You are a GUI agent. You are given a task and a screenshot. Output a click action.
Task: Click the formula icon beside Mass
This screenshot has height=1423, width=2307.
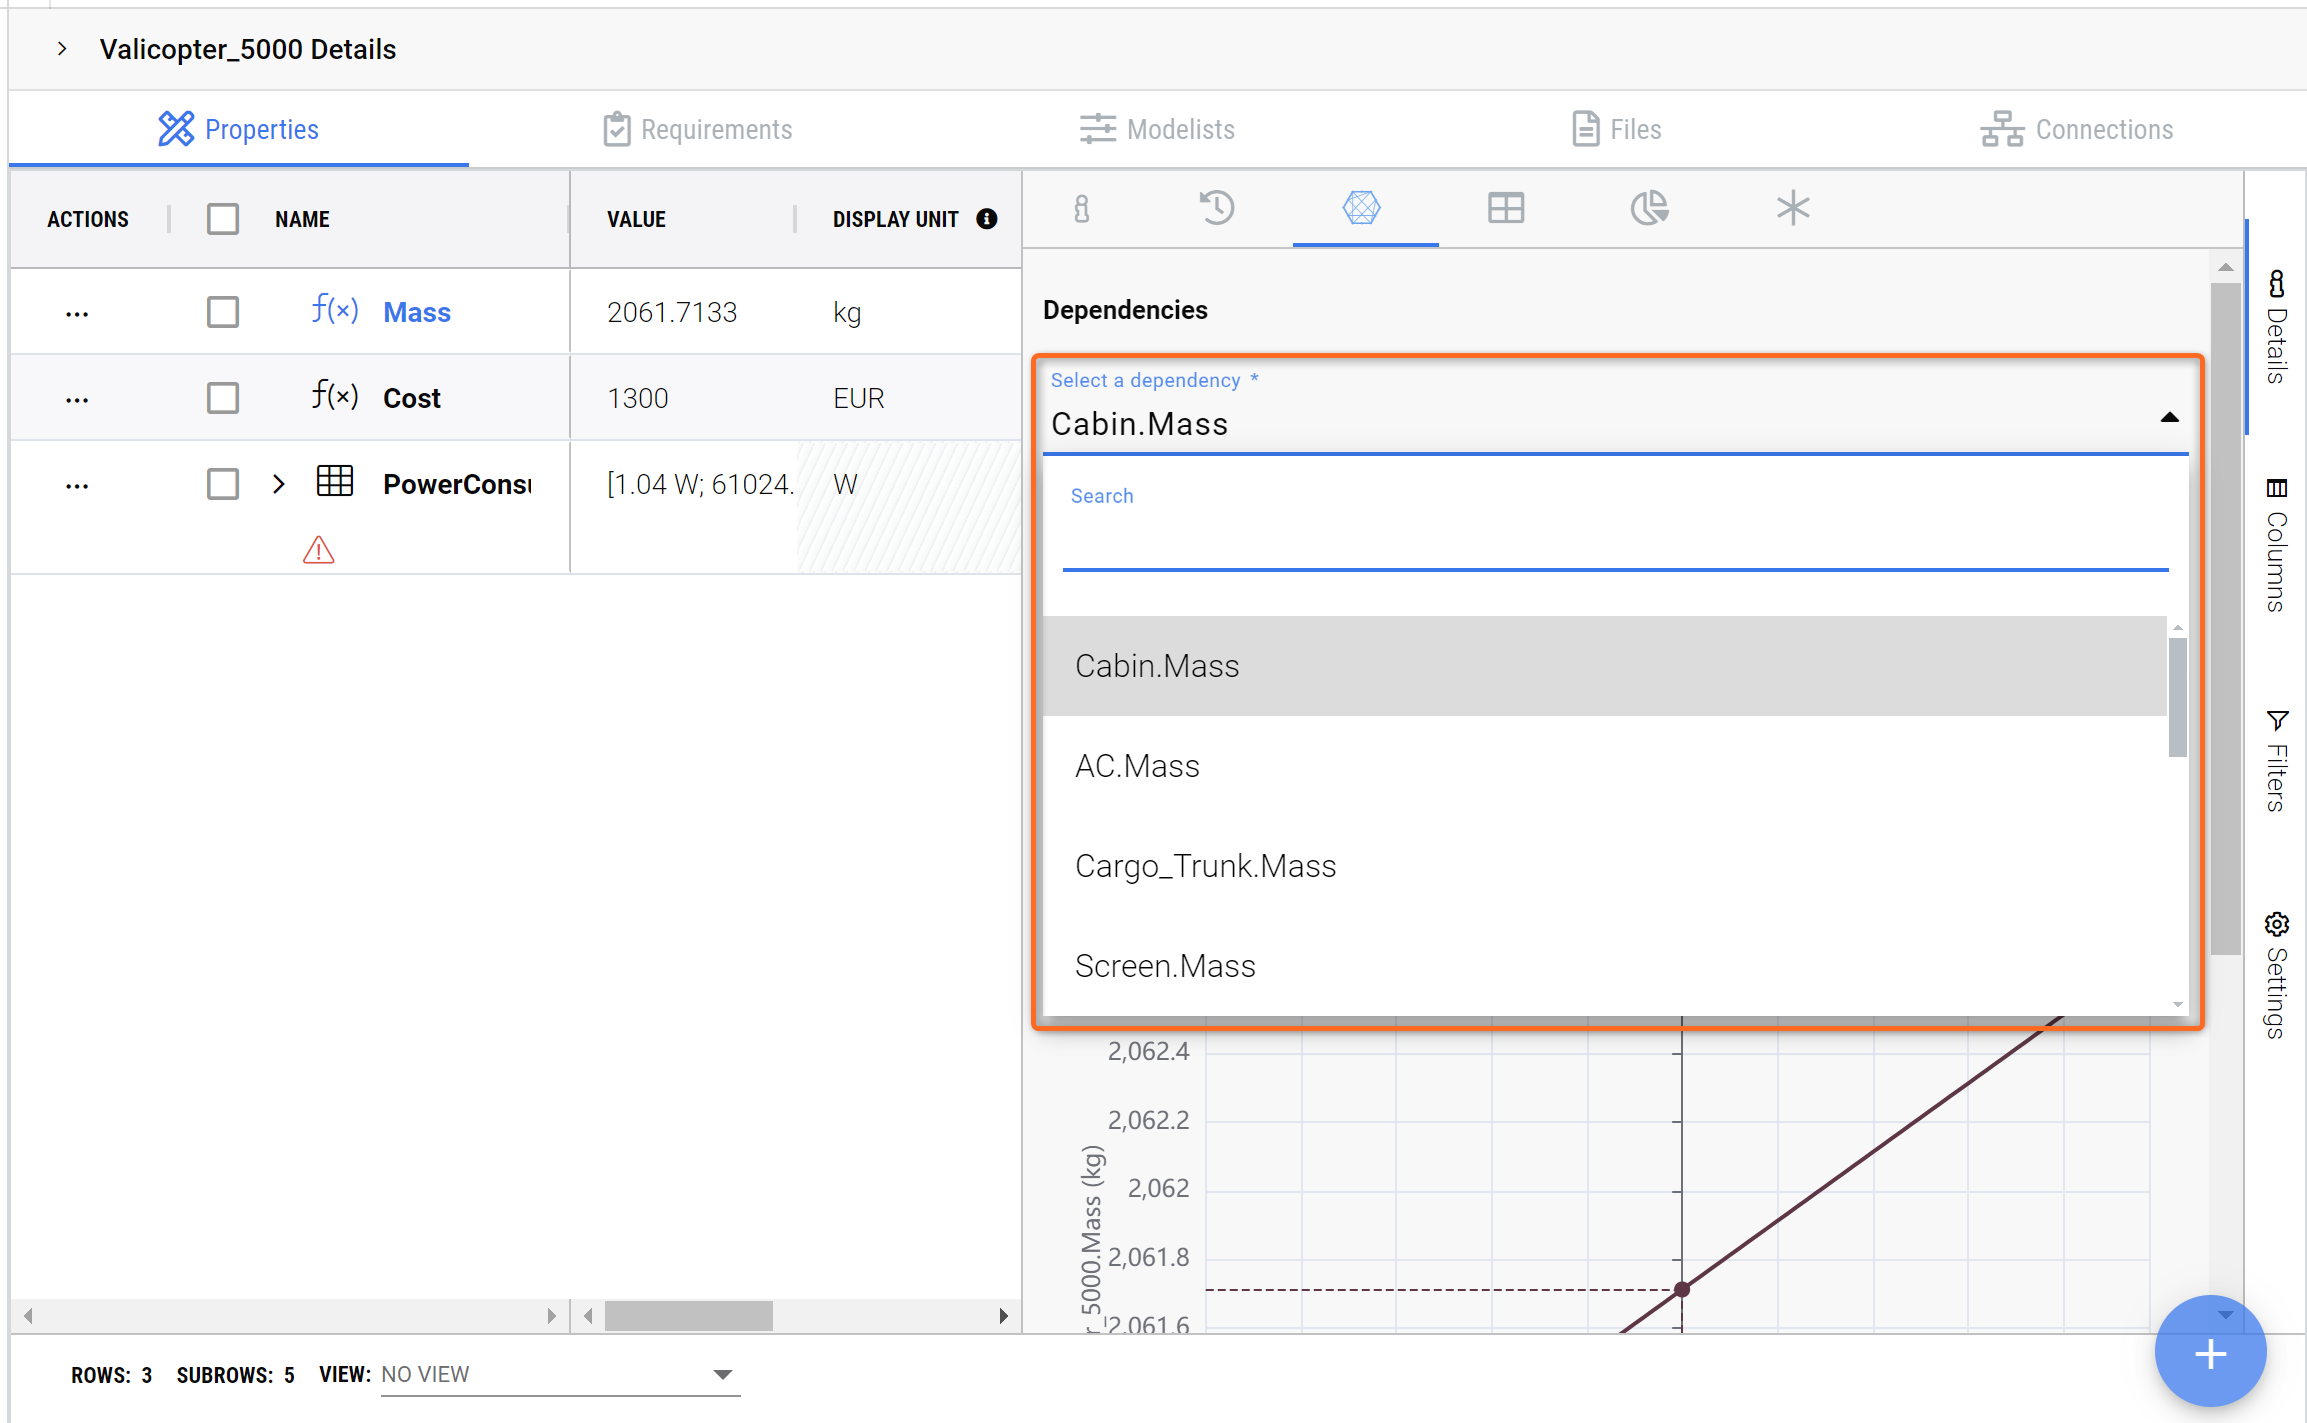334,309
